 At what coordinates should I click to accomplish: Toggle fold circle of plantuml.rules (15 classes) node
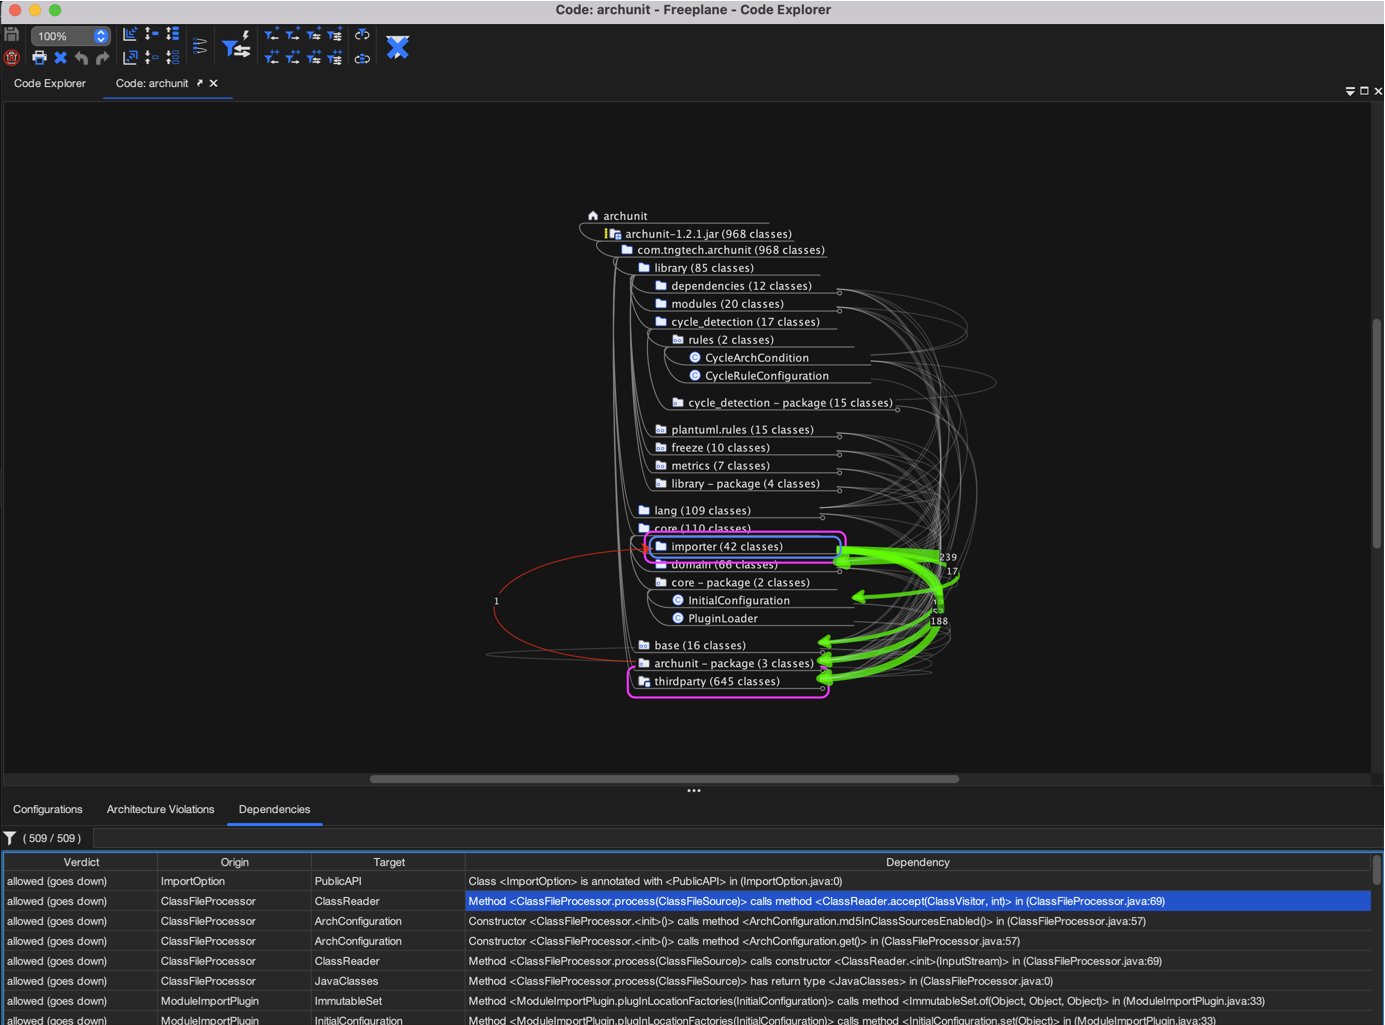click(839, 437)
